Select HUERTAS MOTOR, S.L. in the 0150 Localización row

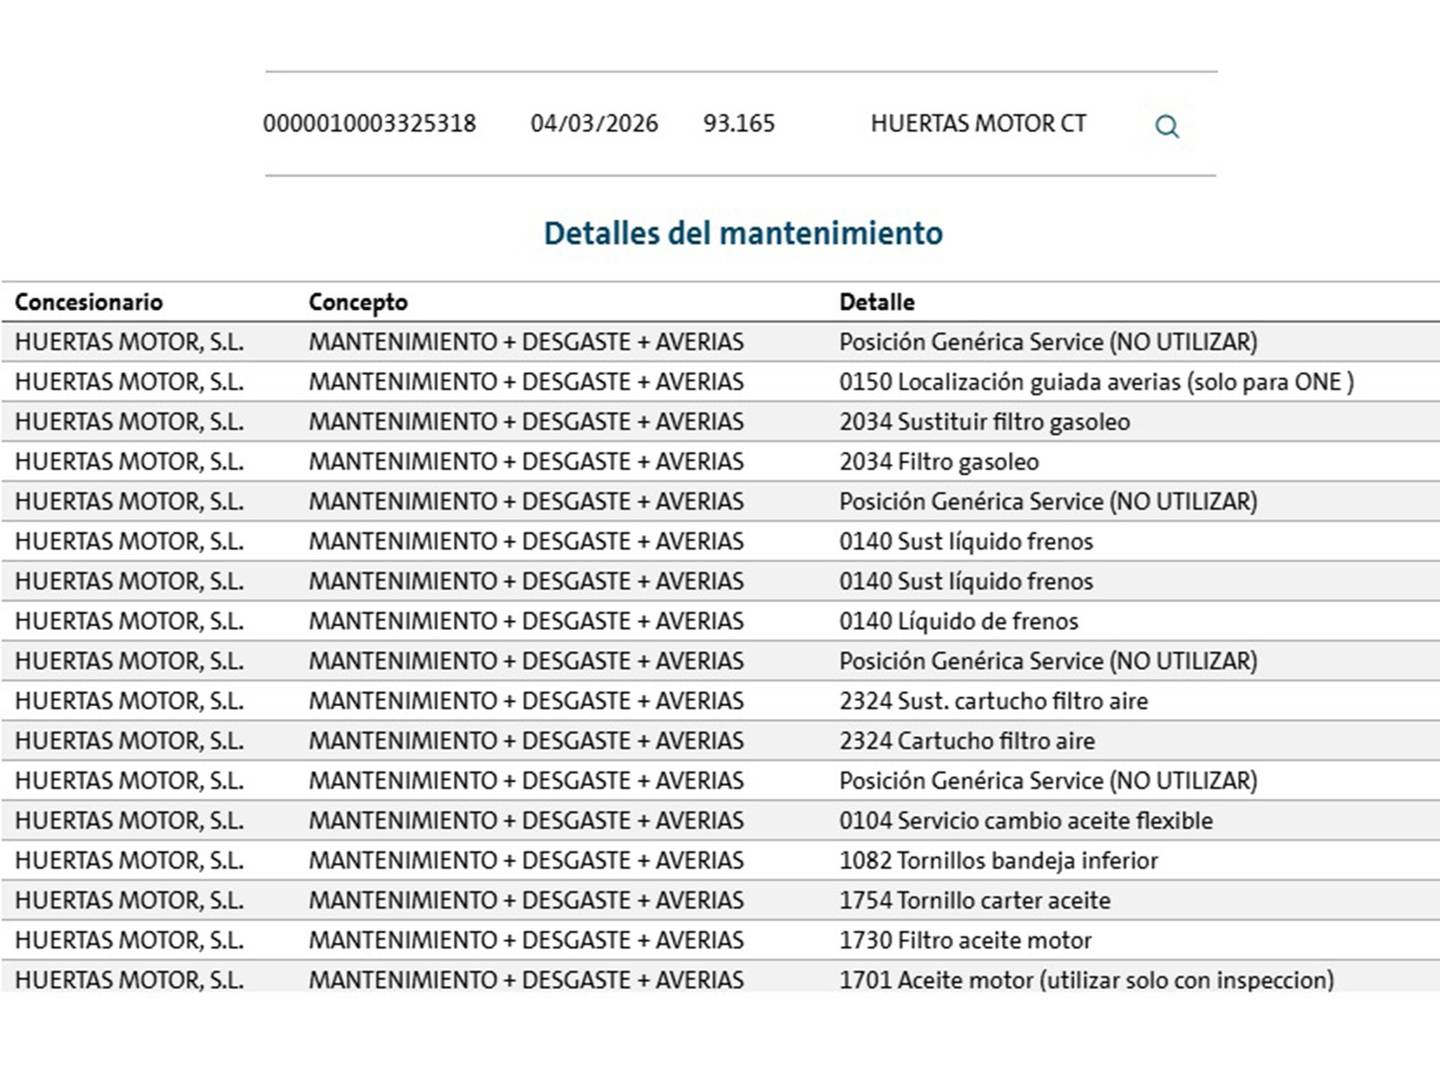(129, 382)
